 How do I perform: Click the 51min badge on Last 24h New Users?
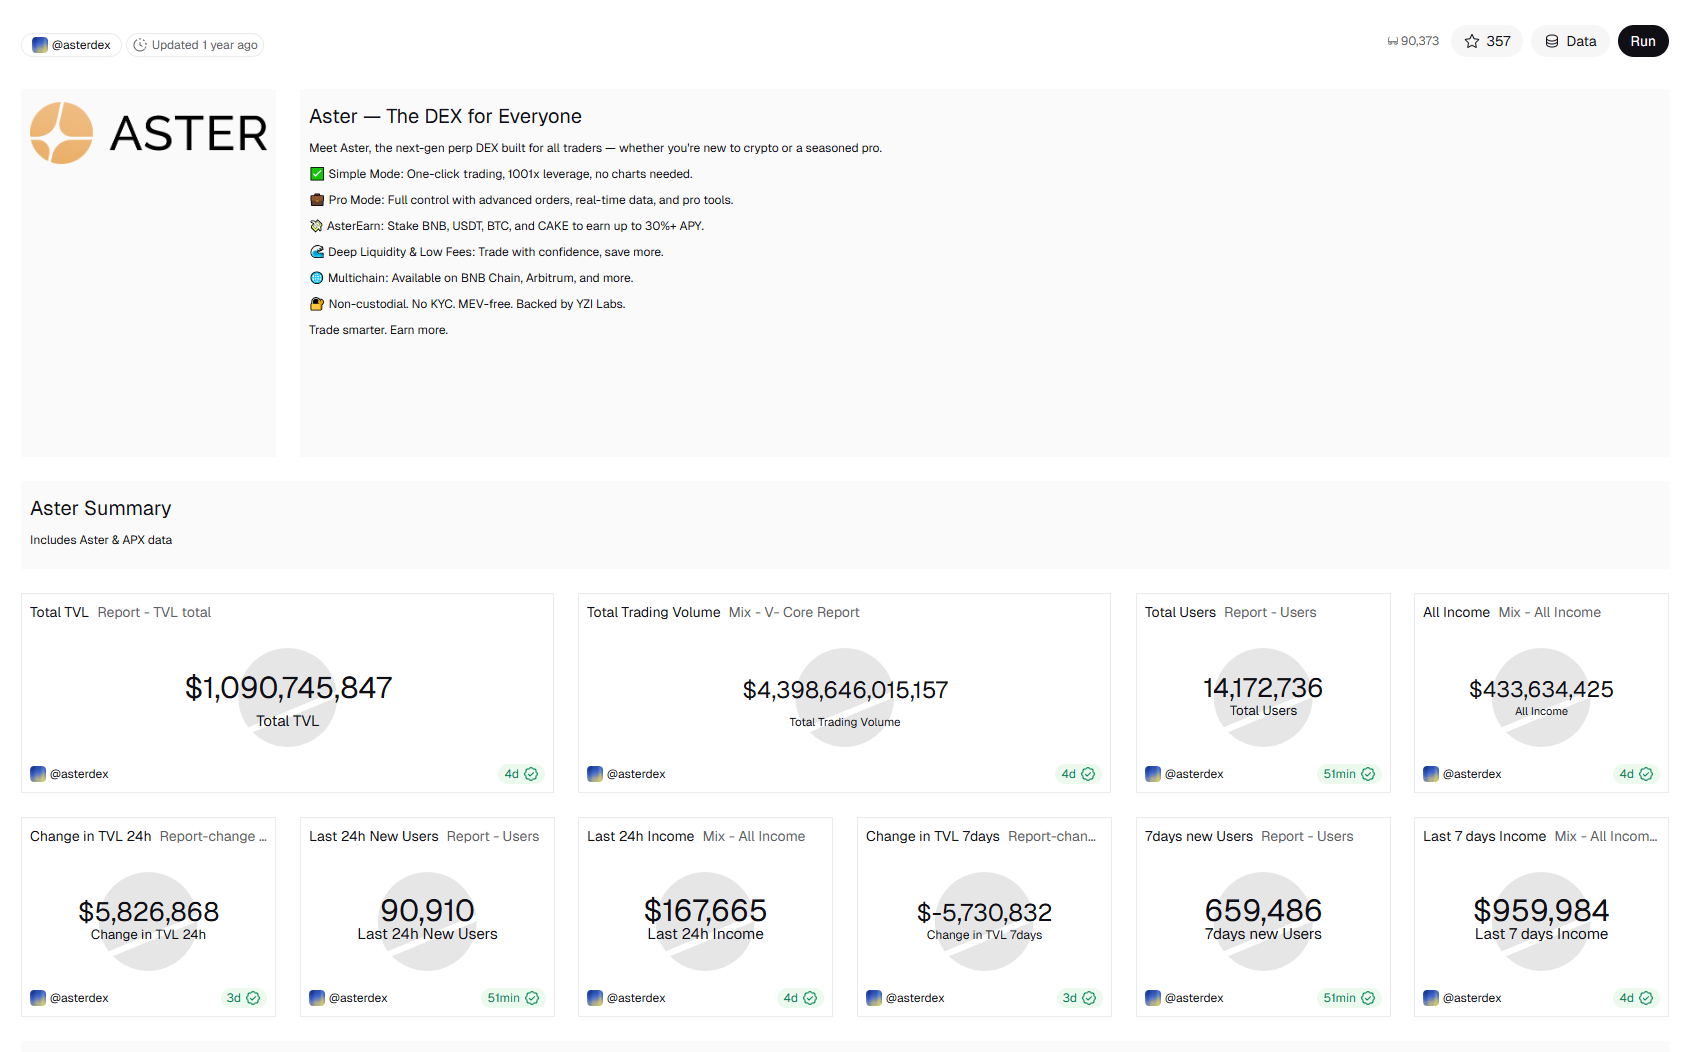coord(512,998)
